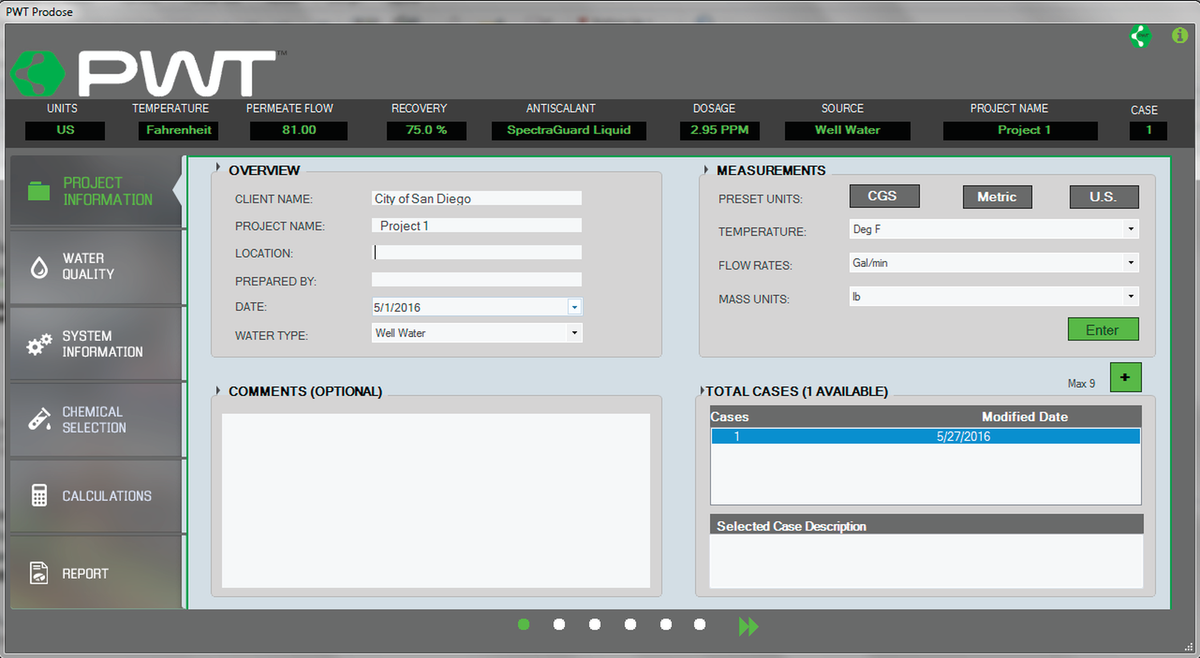Click the Report document icon
Image resolution: width=1200 pixels, height=658 pixels.
[x=39, y=573]
